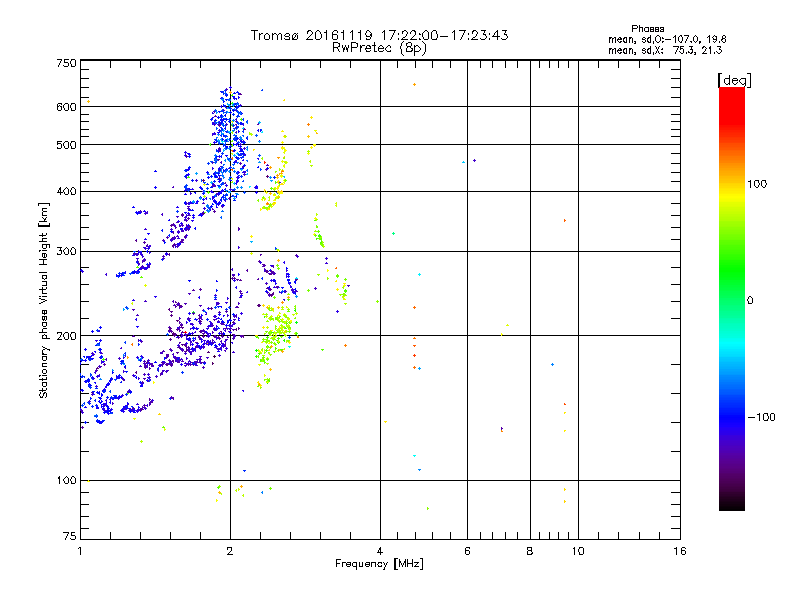Click the colorbar tick label '0'
The height and width of the screenshot is (600, 800).
pyautogui.click(x=749, y=301)
